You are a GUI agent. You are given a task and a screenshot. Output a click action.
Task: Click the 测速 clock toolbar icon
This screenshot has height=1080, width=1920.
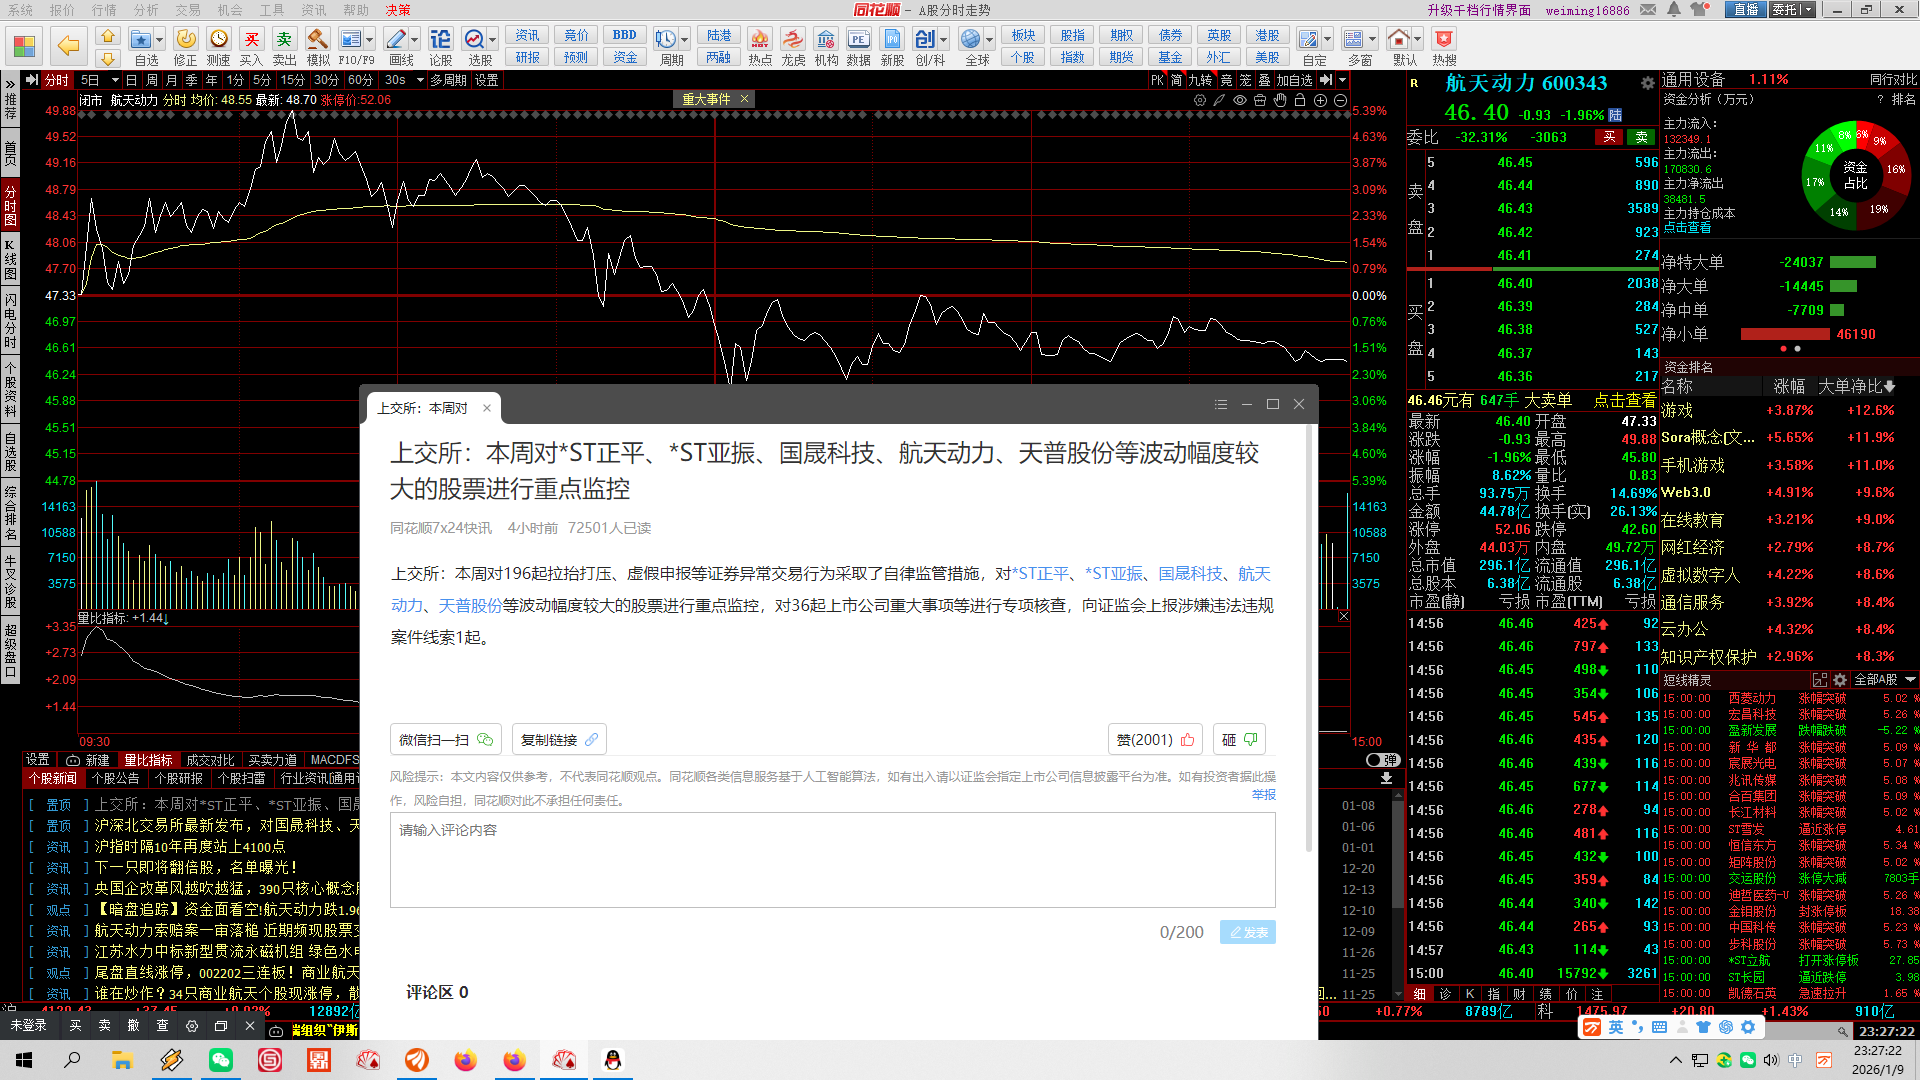[x=218, y=40]
